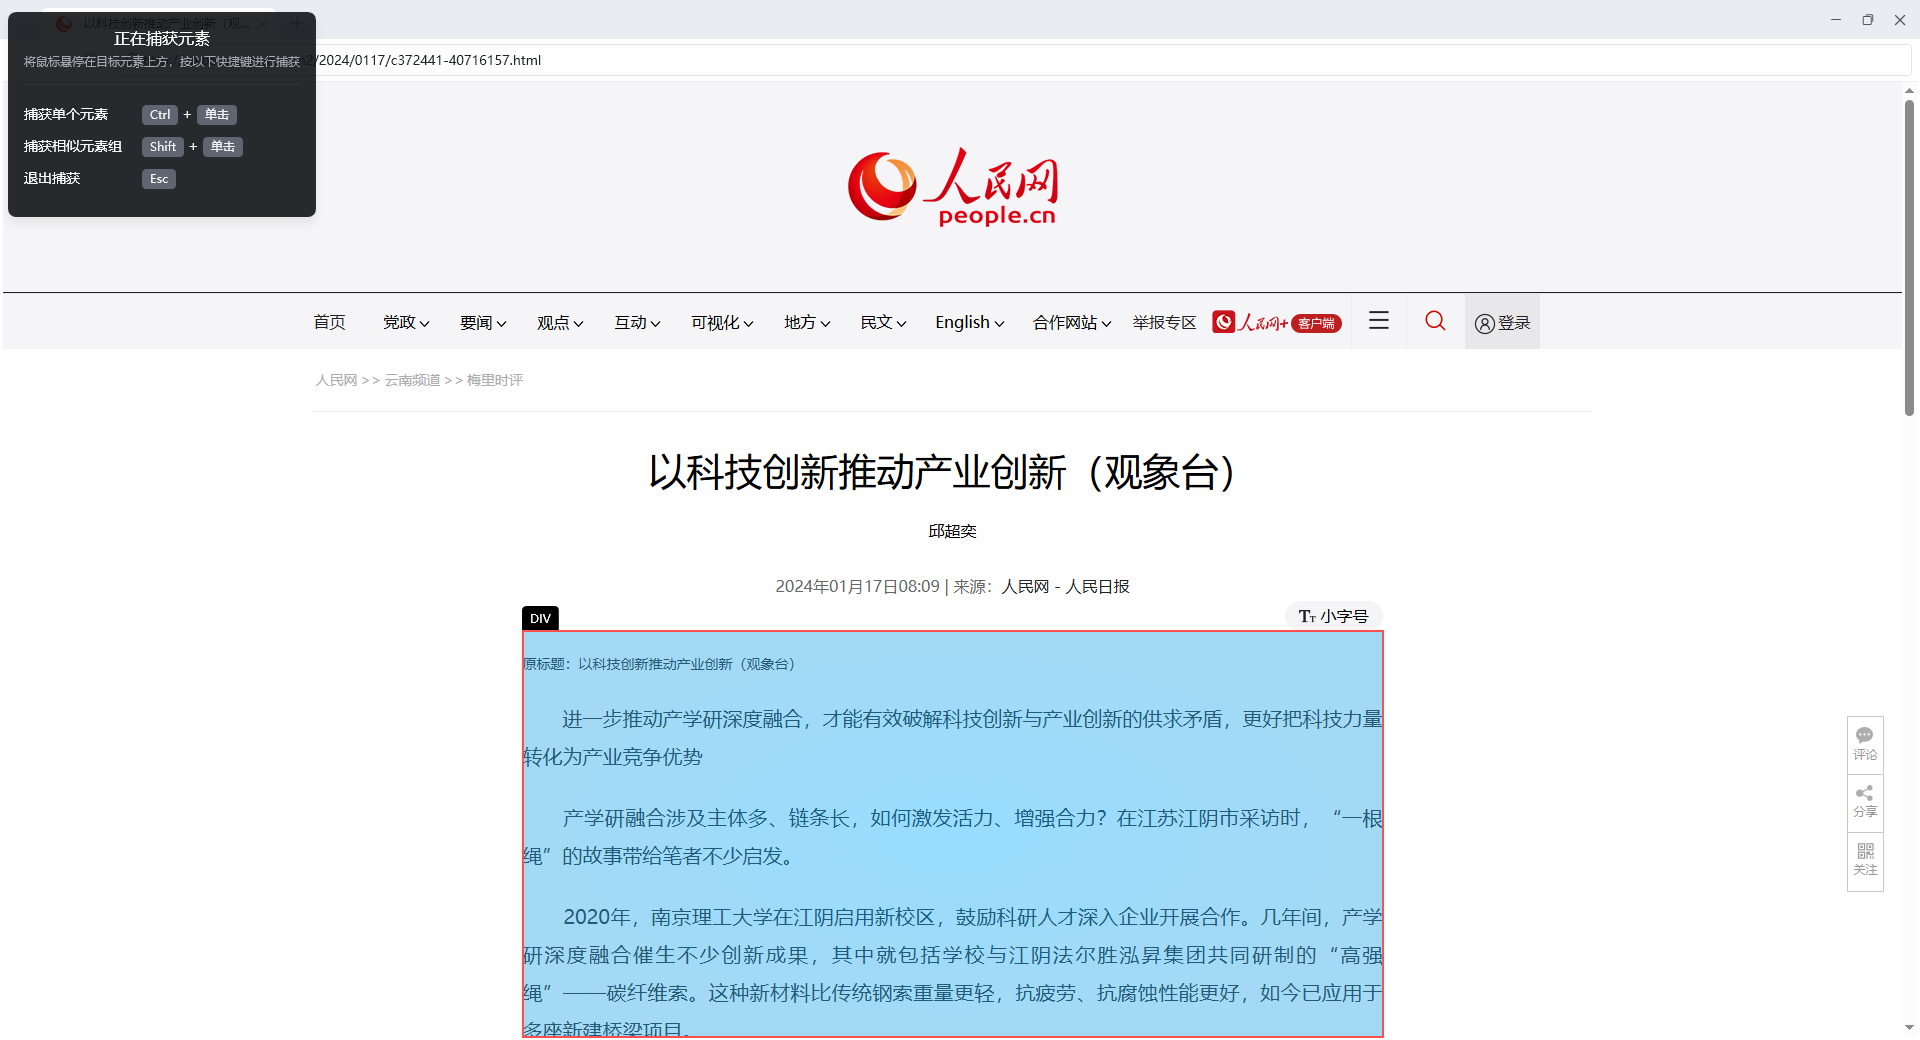Minimize the browser window
The height and width of the screenshot is (1040, 1920).
point(1836,19)
